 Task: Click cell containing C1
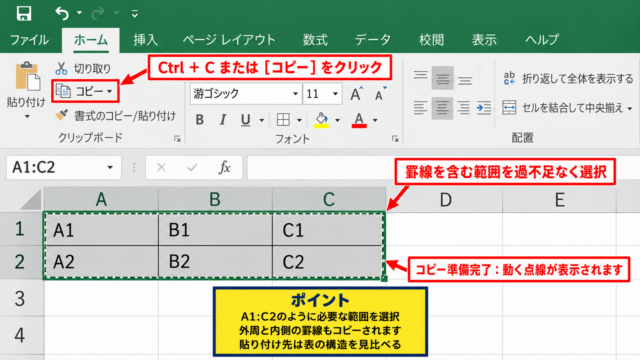coord(329,229)
